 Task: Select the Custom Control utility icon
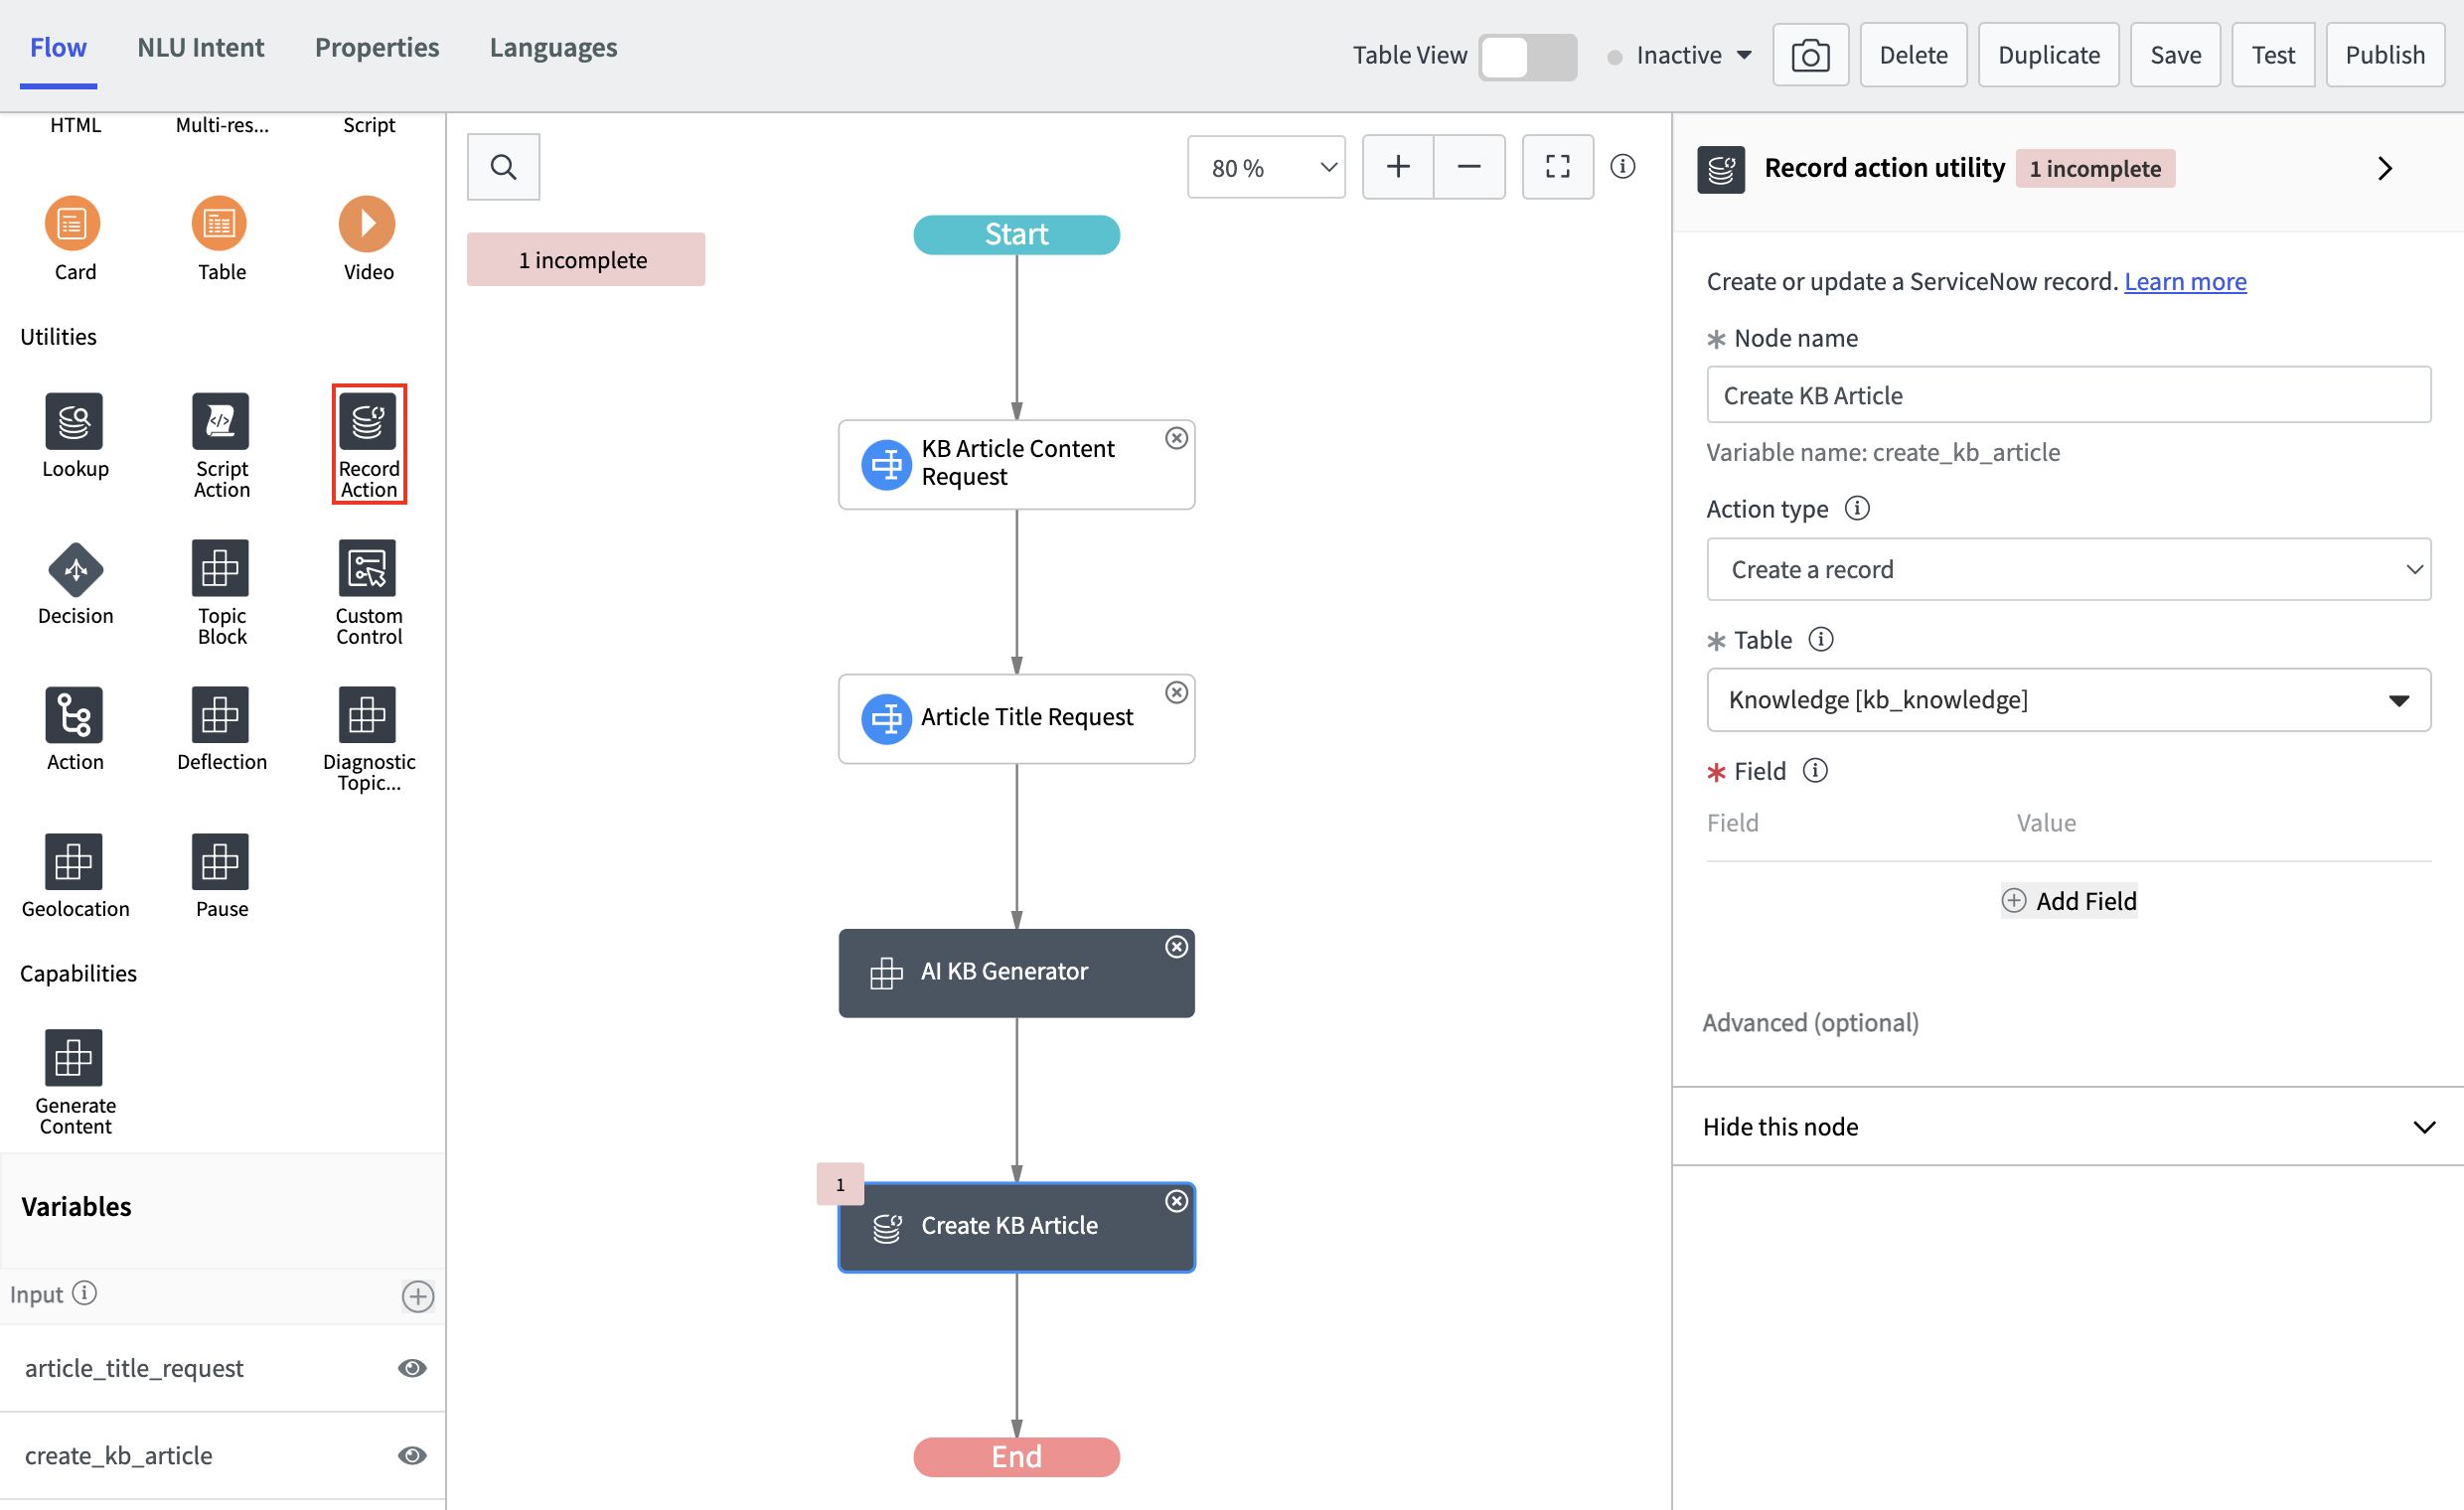pos(368,568)
